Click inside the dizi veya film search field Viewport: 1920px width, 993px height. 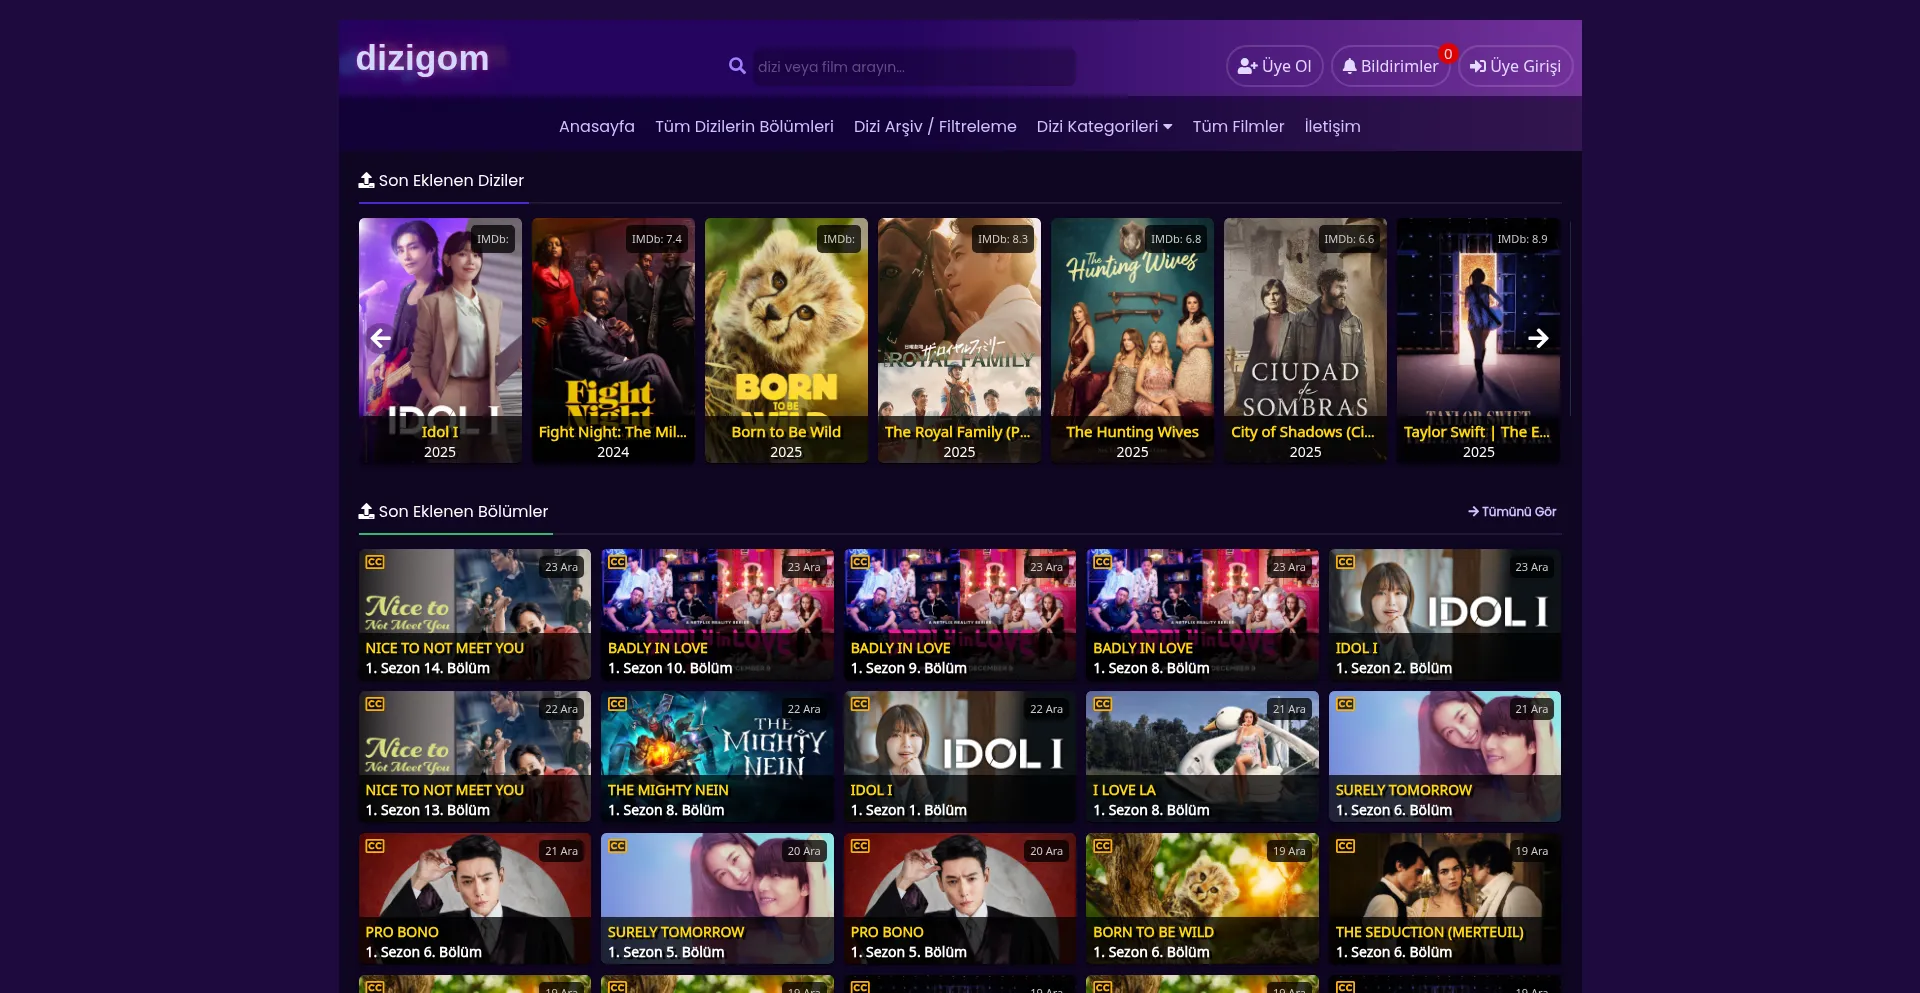tap(910, 67)
